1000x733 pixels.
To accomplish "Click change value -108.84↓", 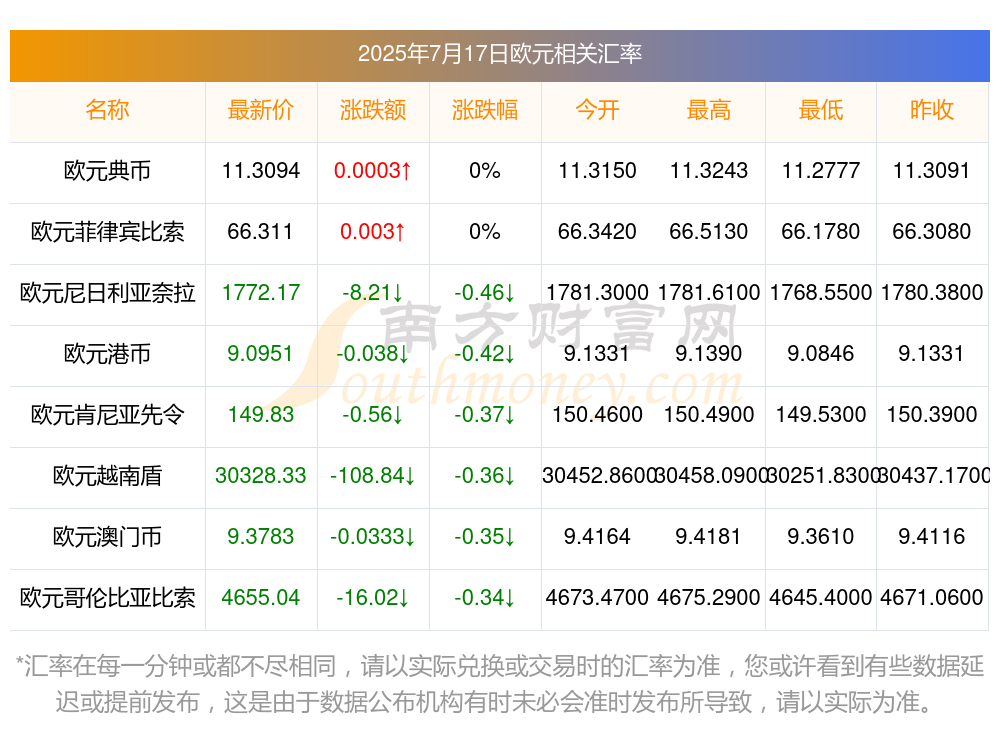I will click(372, 476).
